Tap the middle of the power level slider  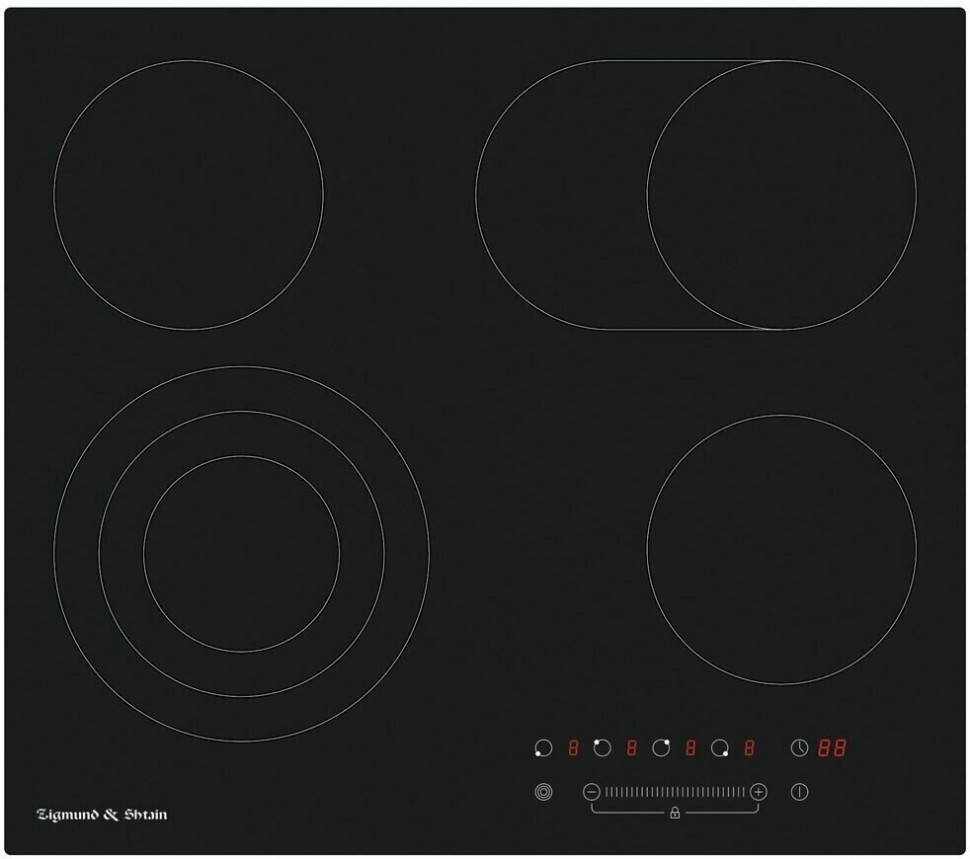tap(675, 792)
